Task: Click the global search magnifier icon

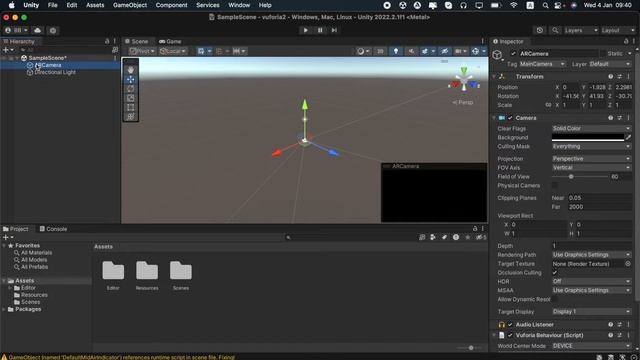Action: point(555,30)
